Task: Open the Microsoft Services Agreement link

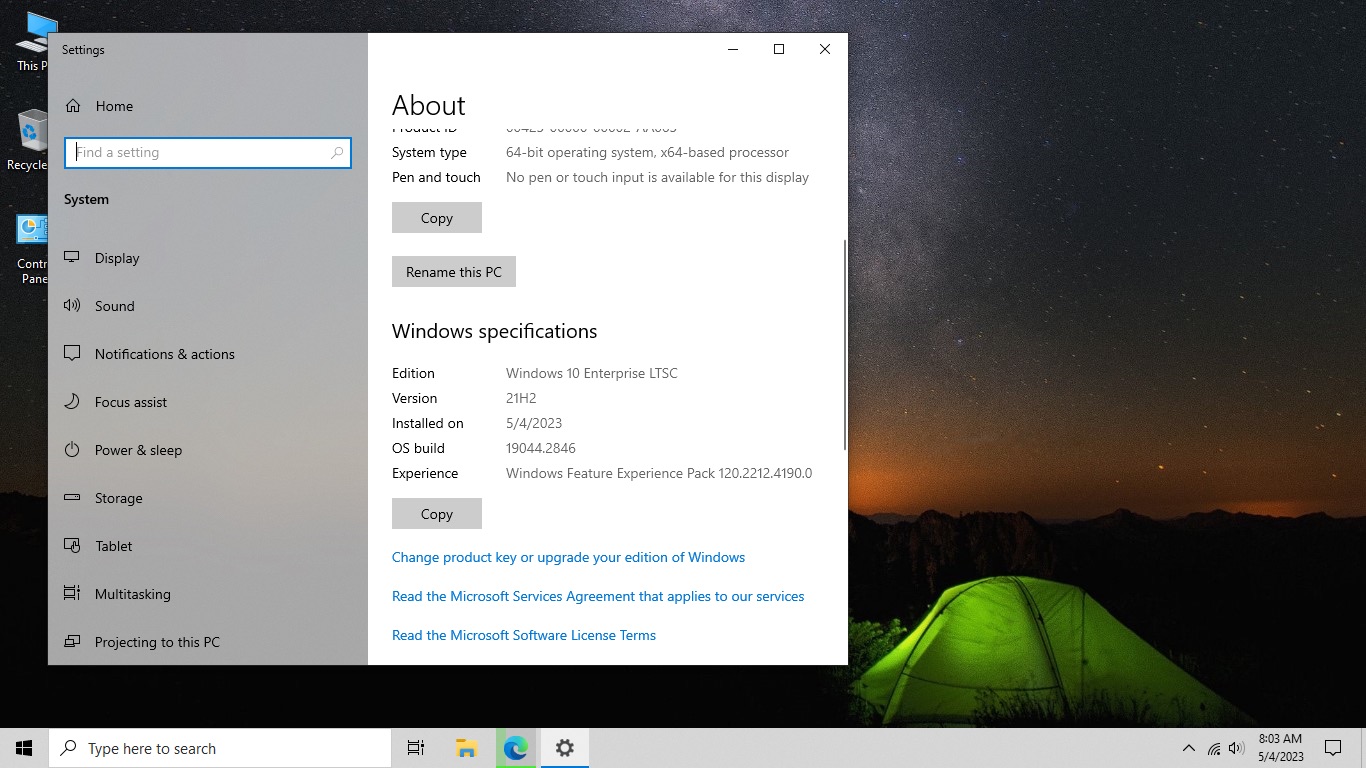Action: [598, 596]
